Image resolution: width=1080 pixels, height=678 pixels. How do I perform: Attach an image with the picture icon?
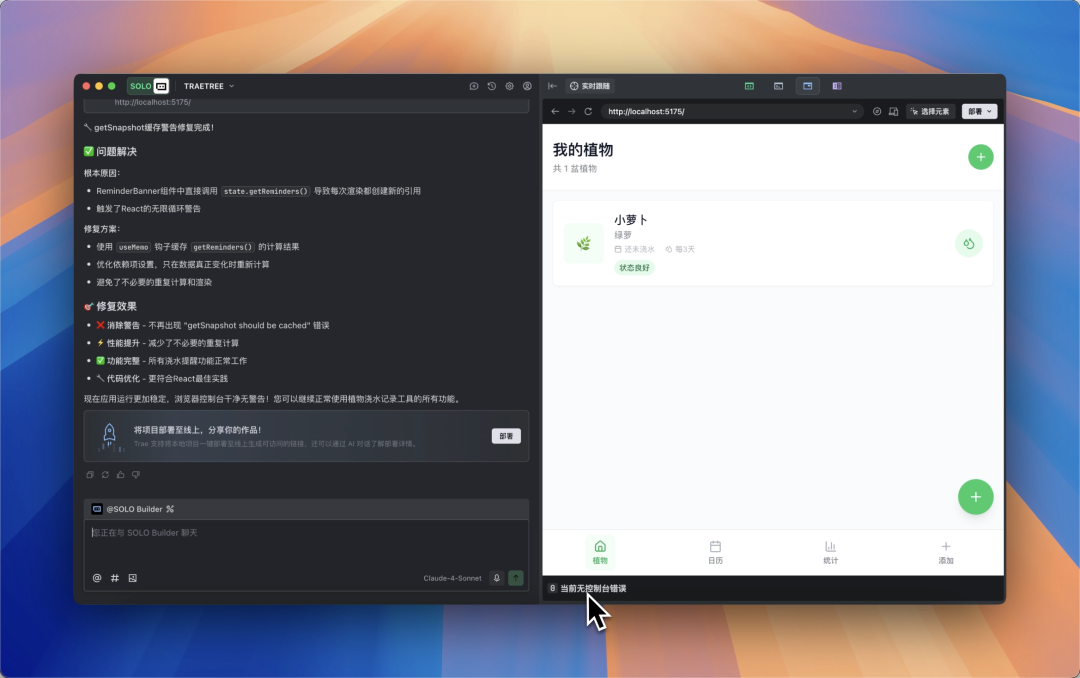(133, 578)
